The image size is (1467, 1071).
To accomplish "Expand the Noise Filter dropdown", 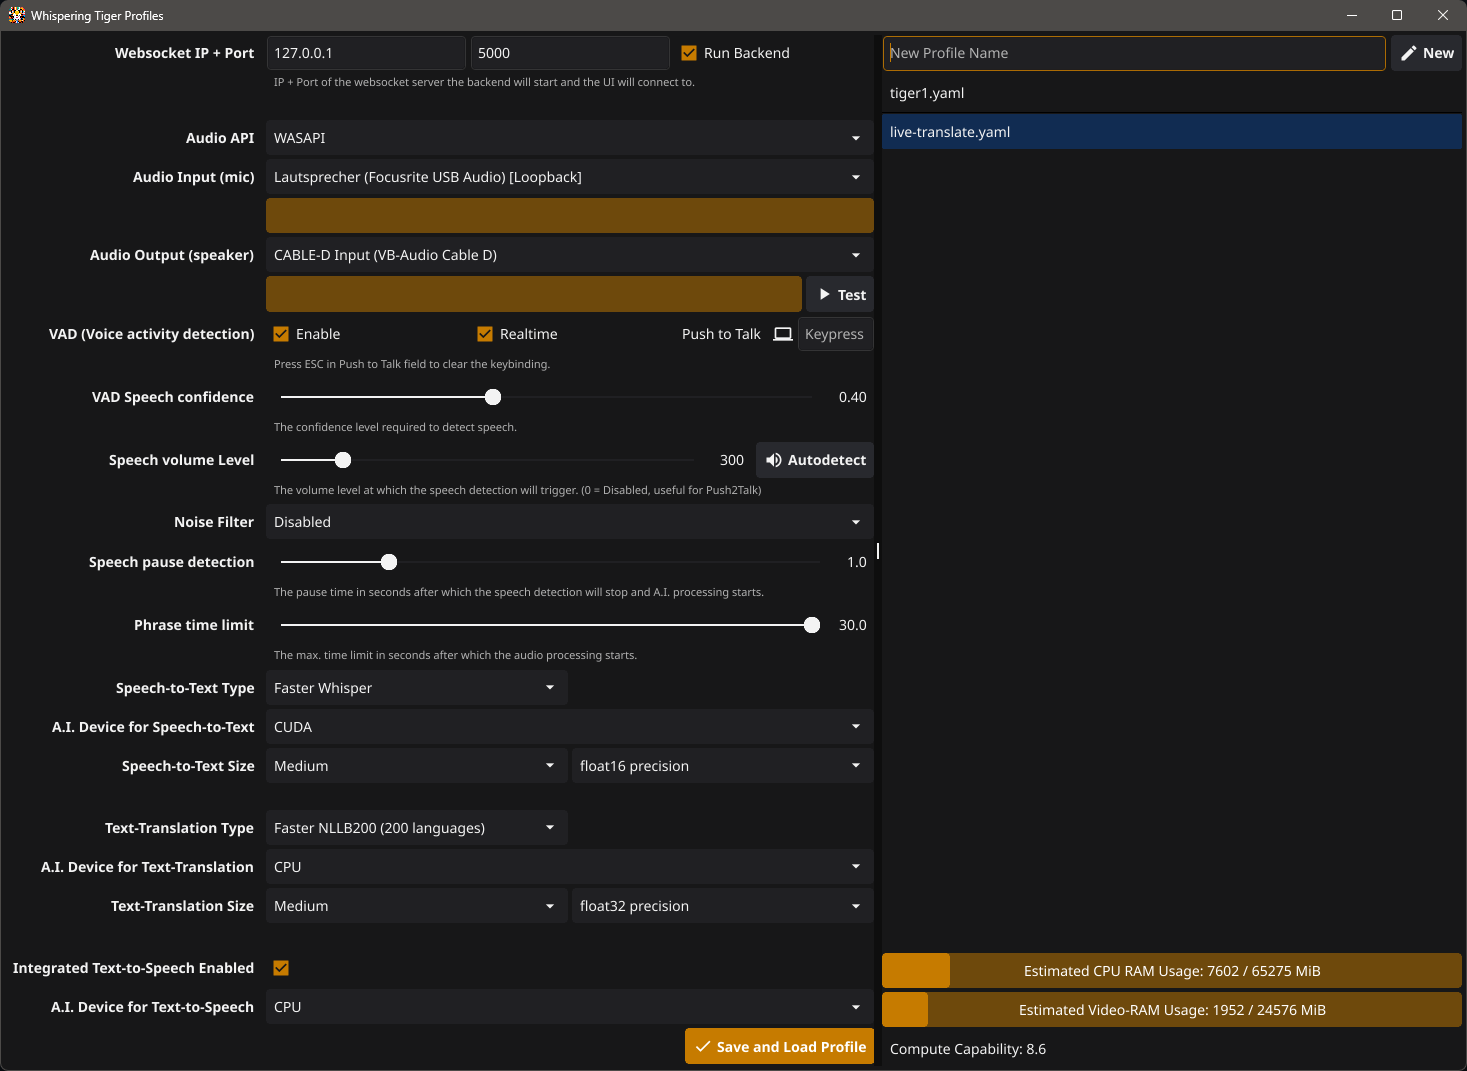I will click(569, 522).
